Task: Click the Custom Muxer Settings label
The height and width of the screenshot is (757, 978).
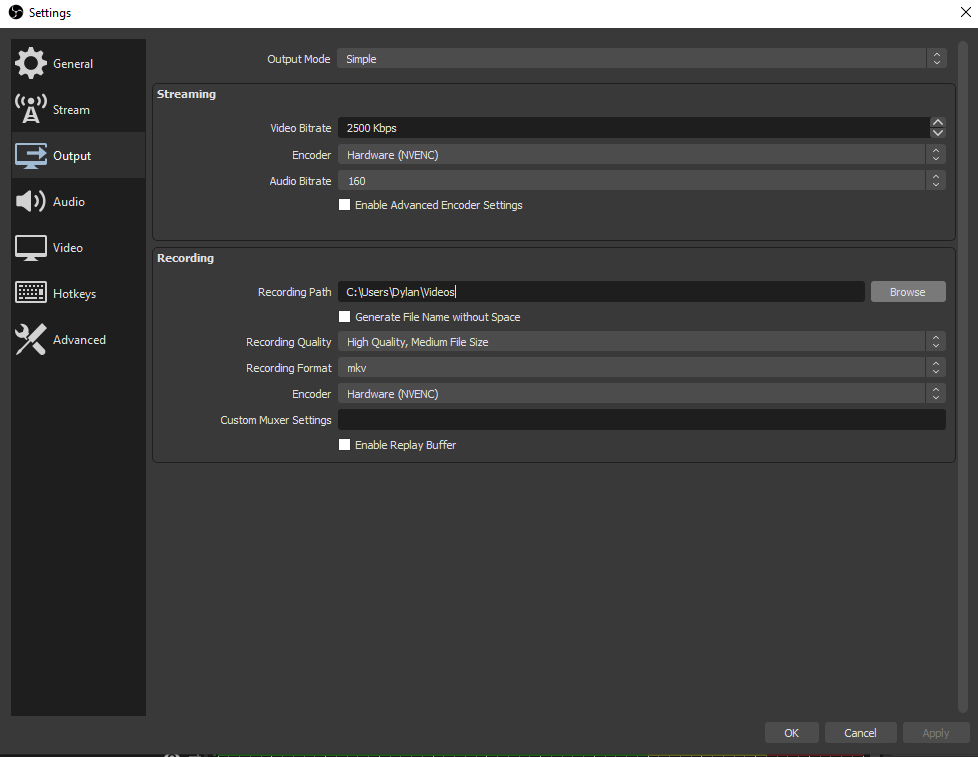Action: pos(276,420)
